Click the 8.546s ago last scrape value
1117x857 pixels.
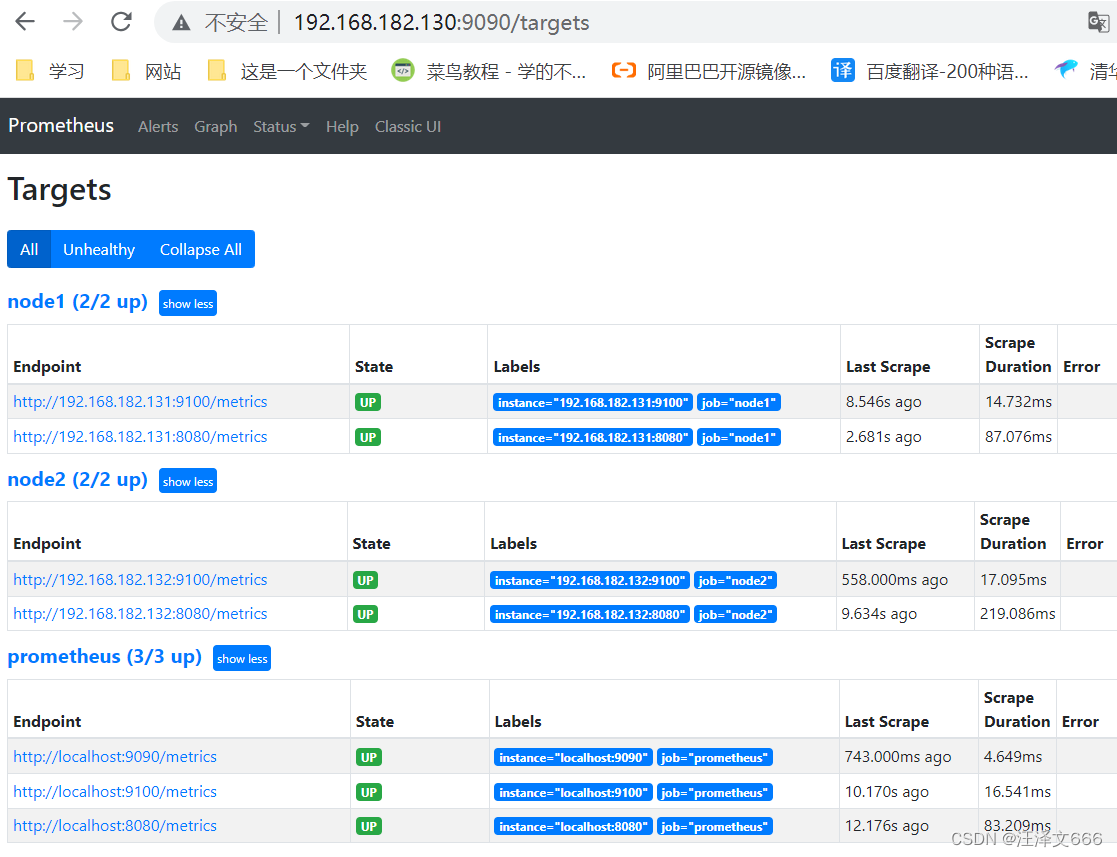tap(883, 402)
